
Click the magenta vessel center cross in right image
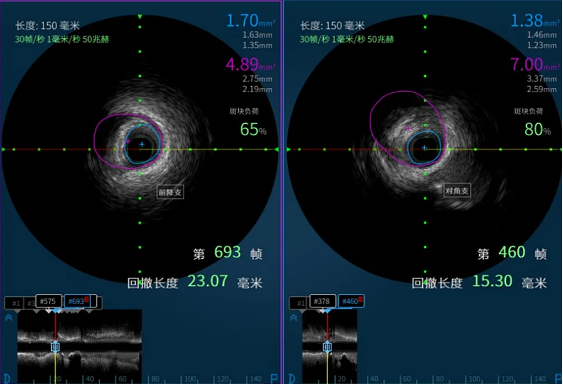pos(408,128)
